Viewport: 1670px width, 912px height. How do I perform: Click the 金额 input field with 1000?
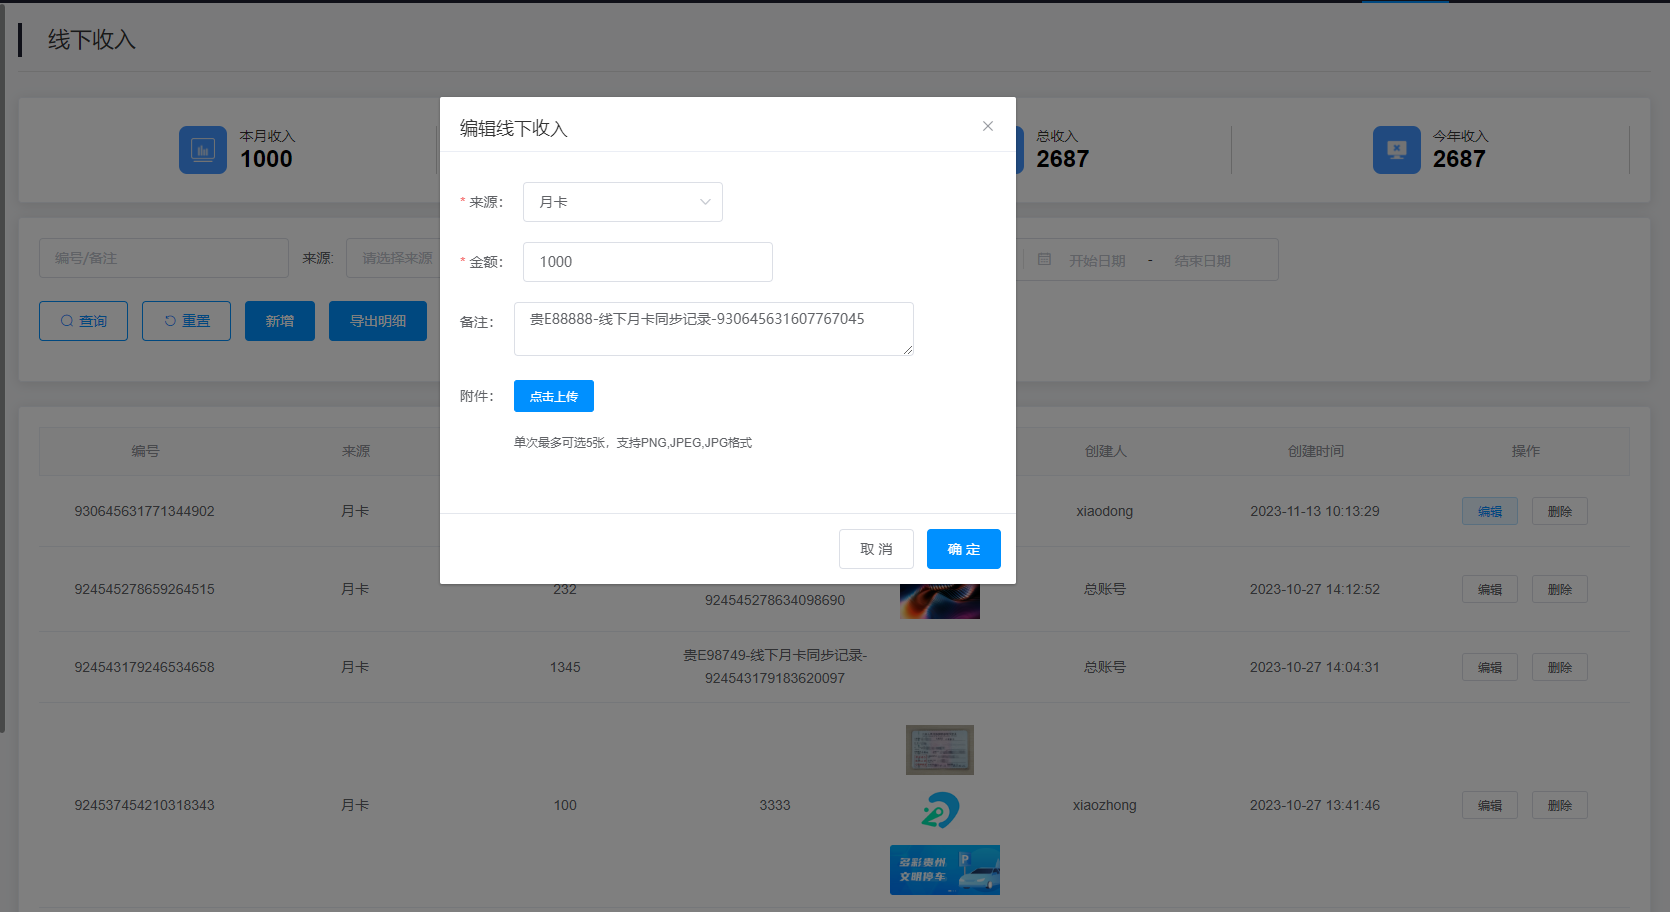tap(647, 262)
